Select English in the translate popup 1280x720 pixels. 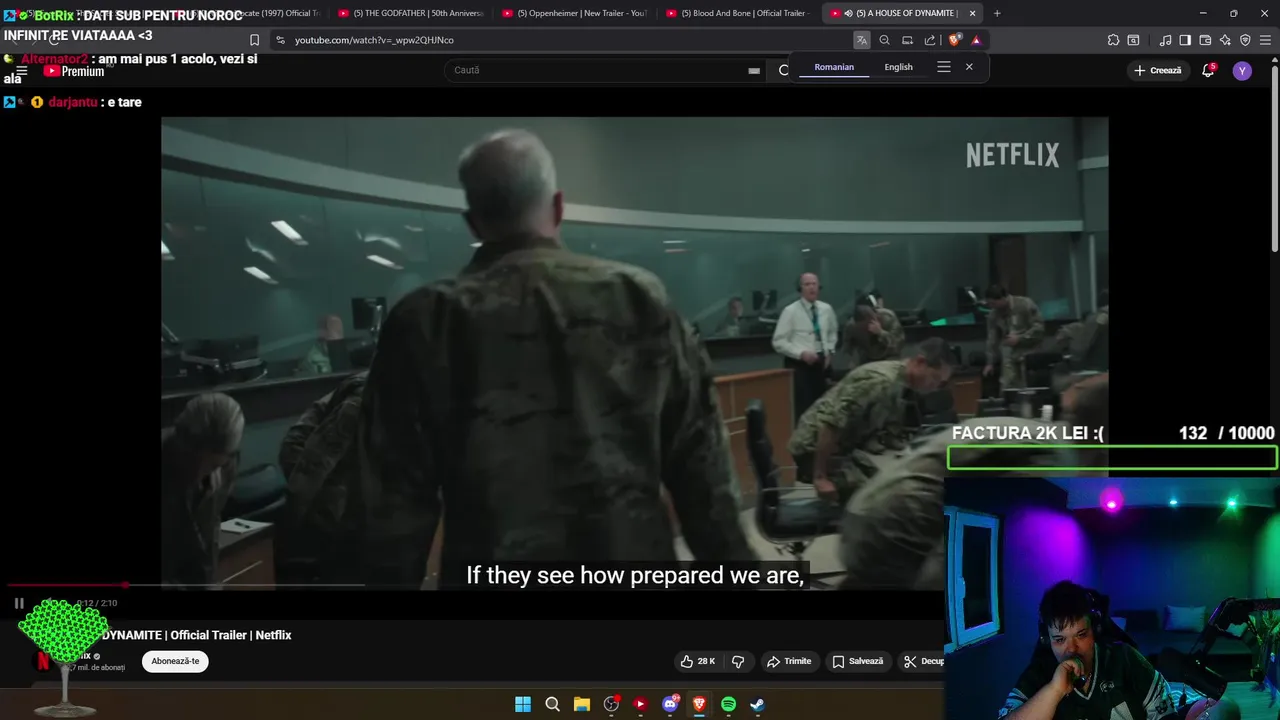click(x=898, y=67)
